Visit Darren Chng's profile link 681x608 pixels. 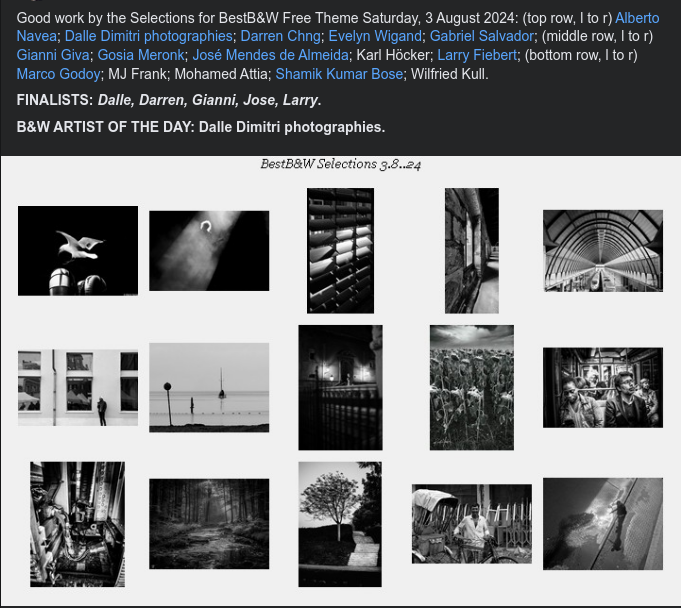[281, 36]
